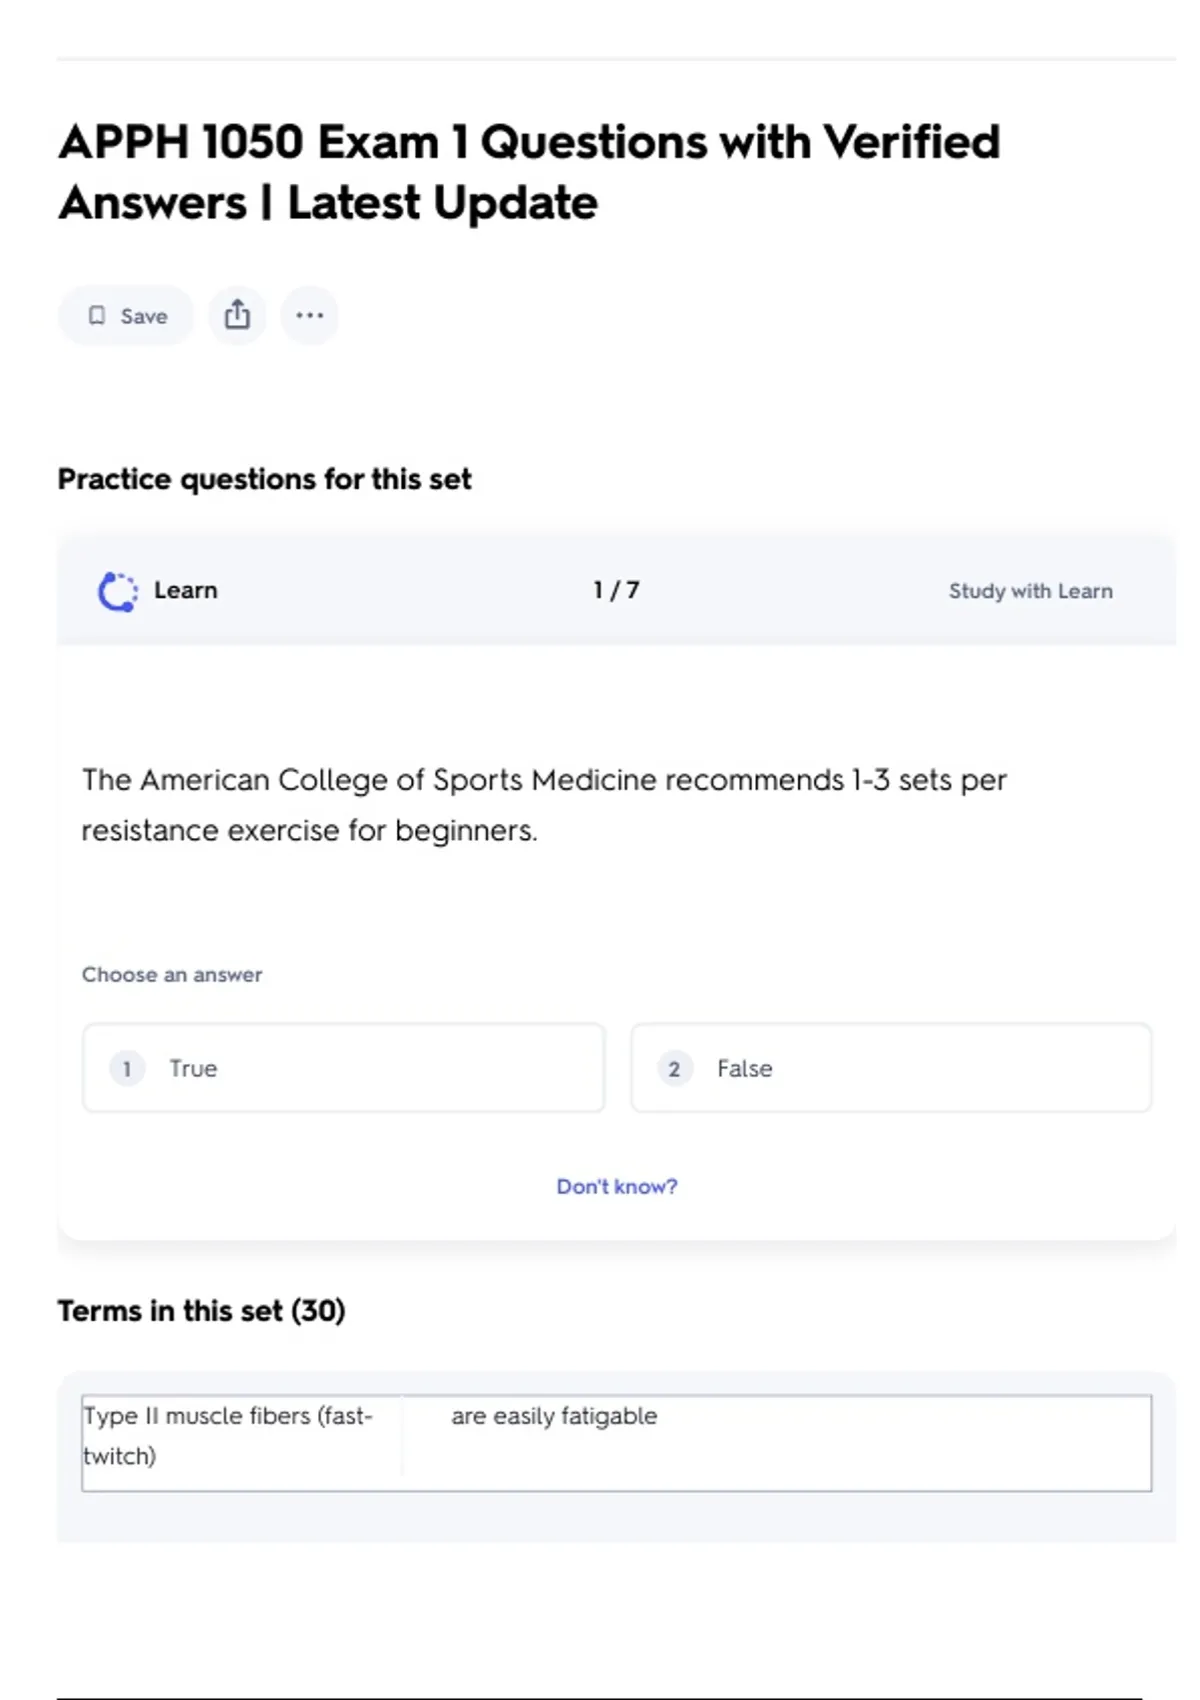This screenshot has width=1200, height=1700.
Task: Open the three-dot more options menu
Action: (309, 315)
